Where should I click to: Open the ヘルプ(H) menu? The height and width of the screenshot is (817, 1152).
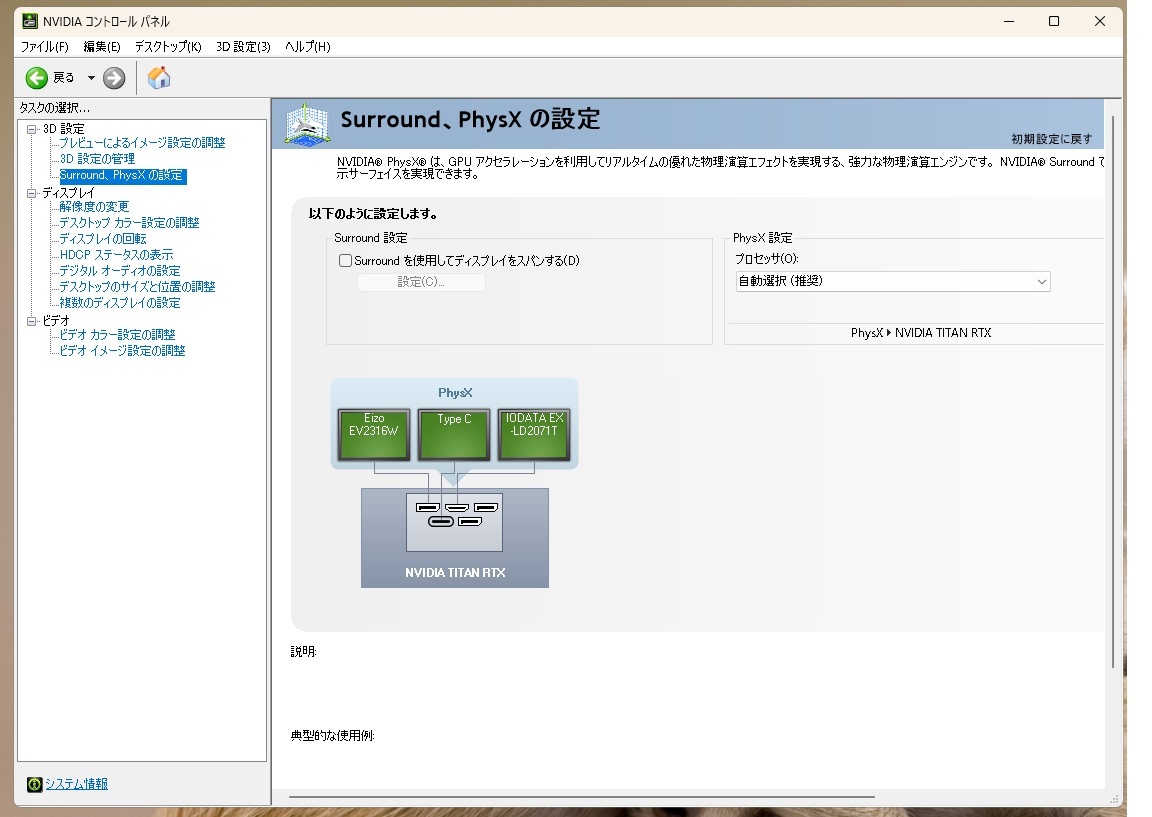307,46
